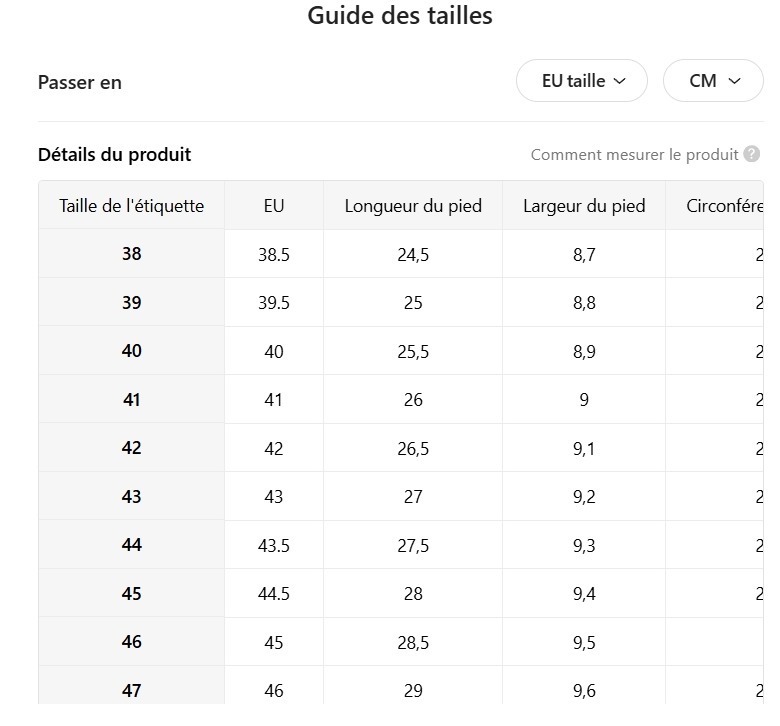This screenshot has height=726, width=780.
Task: Select label size 46 row
Action: 132,642
